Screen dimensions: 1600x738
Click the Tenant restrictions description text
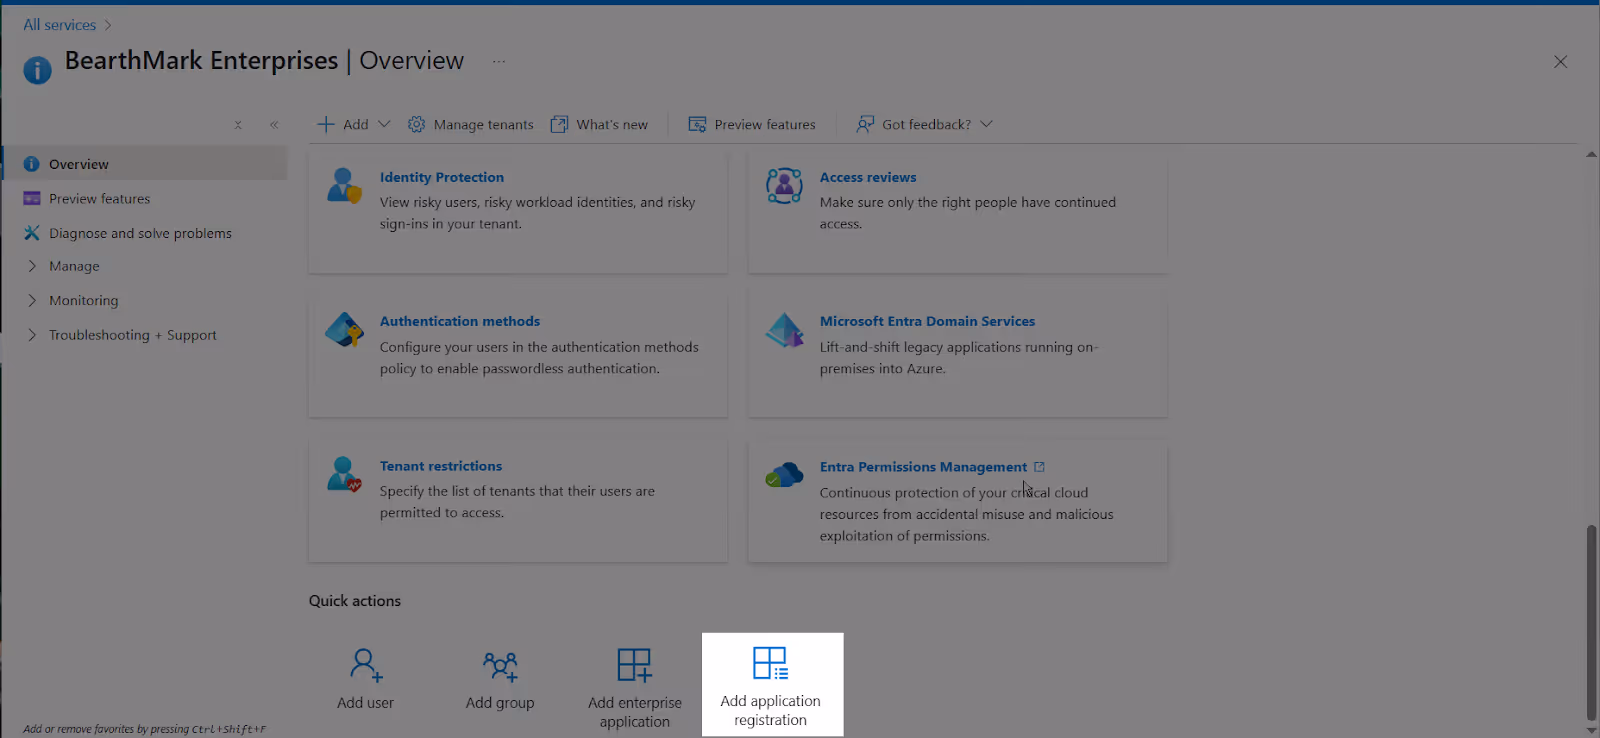click(517, 502)
